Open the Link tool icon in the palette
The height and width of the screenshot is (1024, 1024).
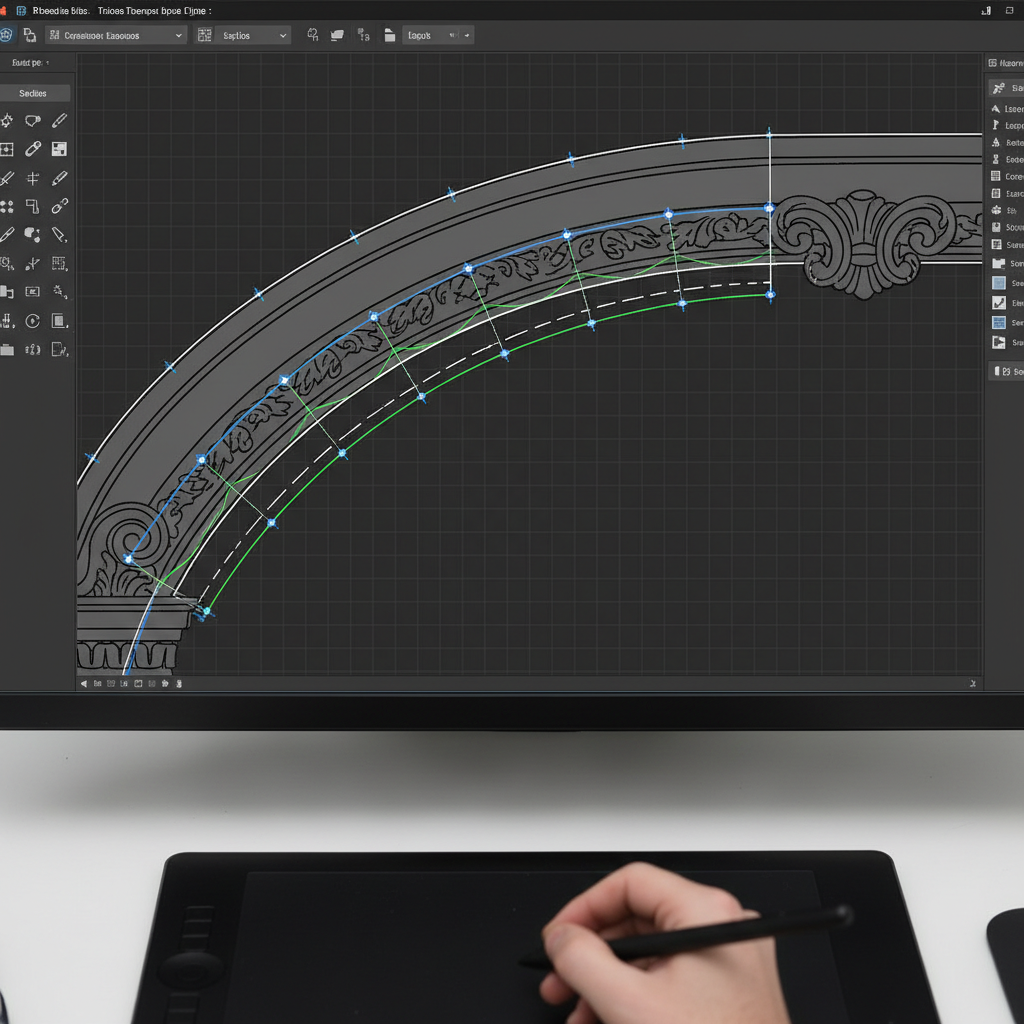(x=58, y=207)
